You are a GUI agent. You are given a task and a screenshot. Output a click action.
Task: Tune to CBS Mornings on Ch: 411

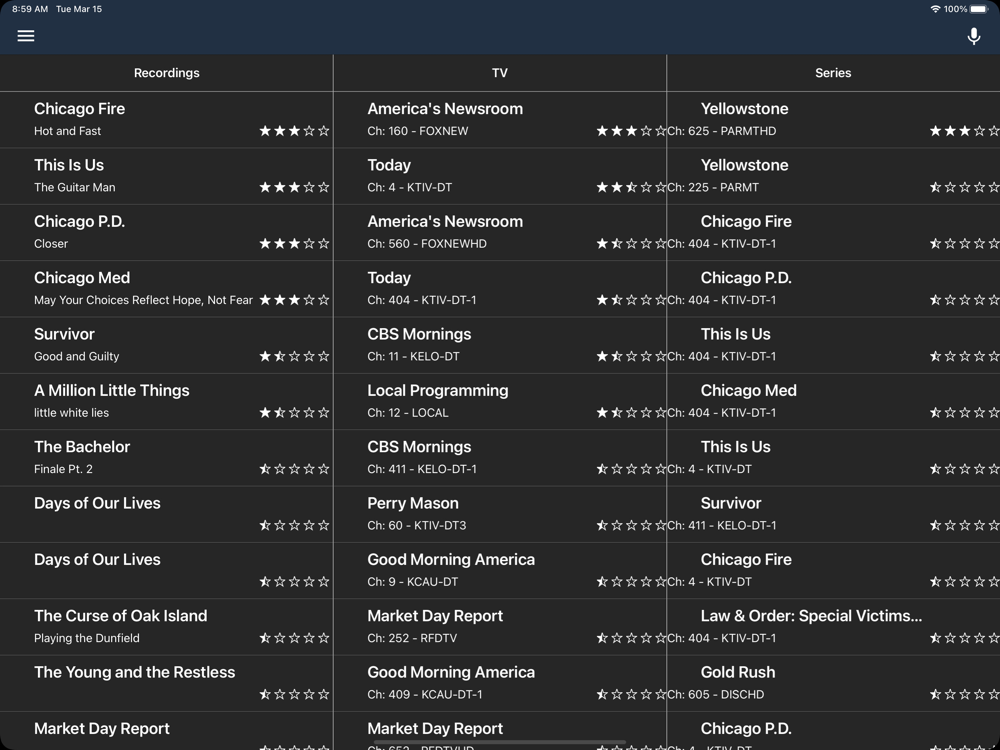(499, 457)
